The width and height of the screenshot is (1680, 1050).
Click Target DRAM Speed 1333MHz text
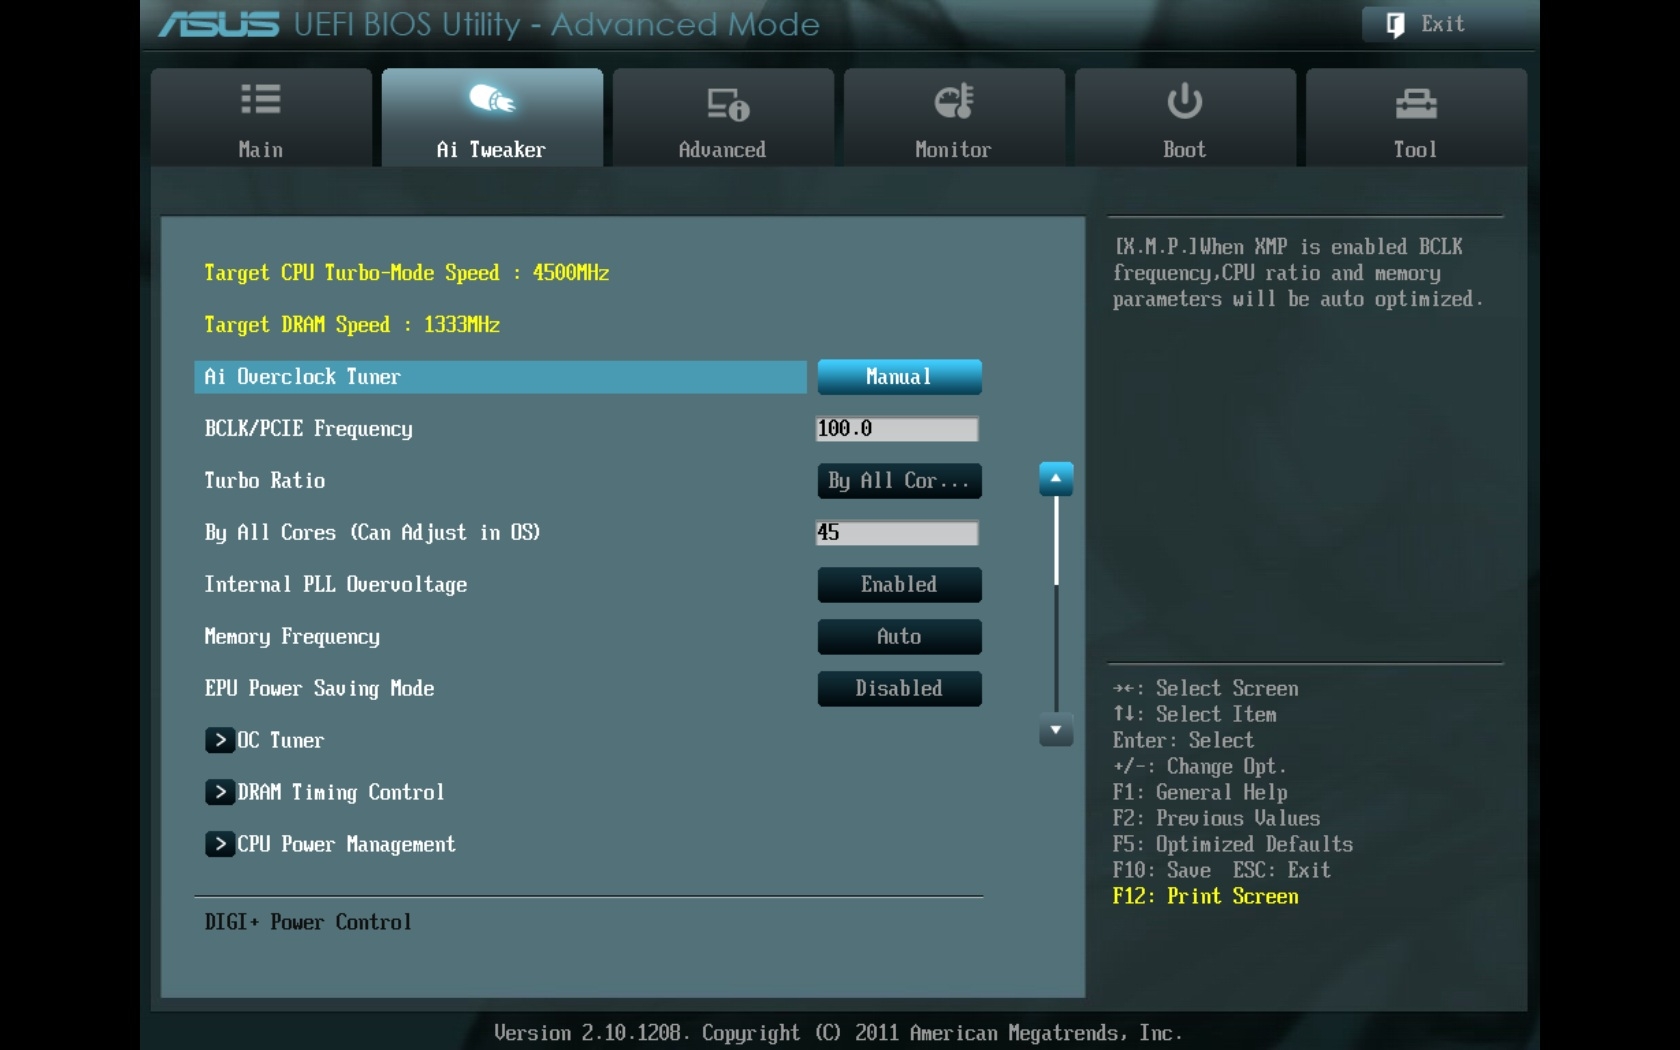pyautogui.click(x=352, y=325)
